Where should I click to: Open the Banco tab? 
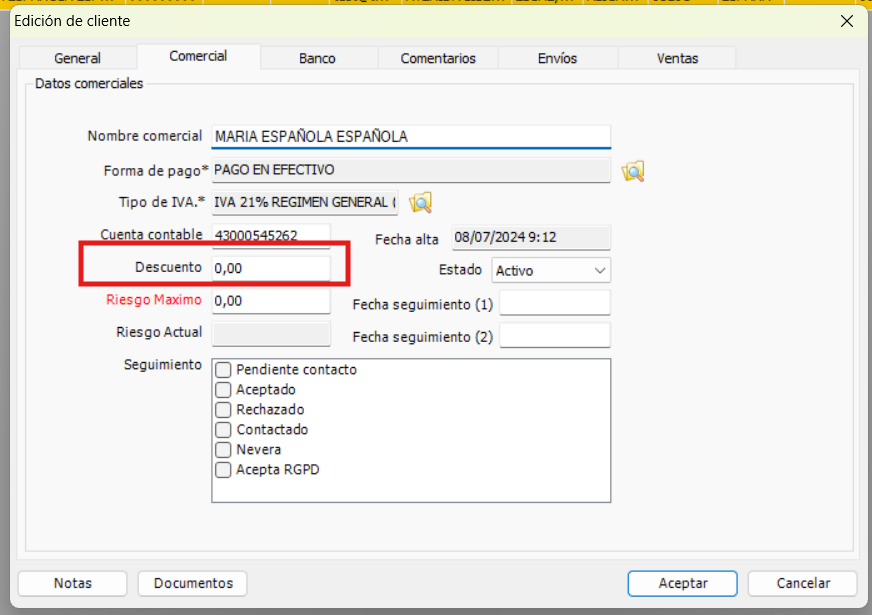pyautogui.click(x=318, y=58)
